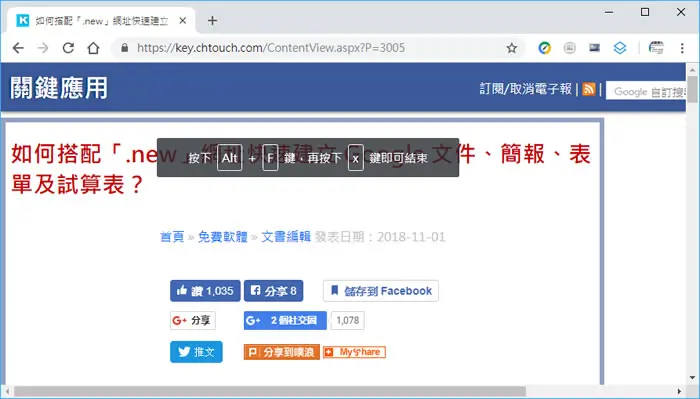Click the Google custom search box
The width and height of the screenshot is (700, 399).
pos(646,91)
